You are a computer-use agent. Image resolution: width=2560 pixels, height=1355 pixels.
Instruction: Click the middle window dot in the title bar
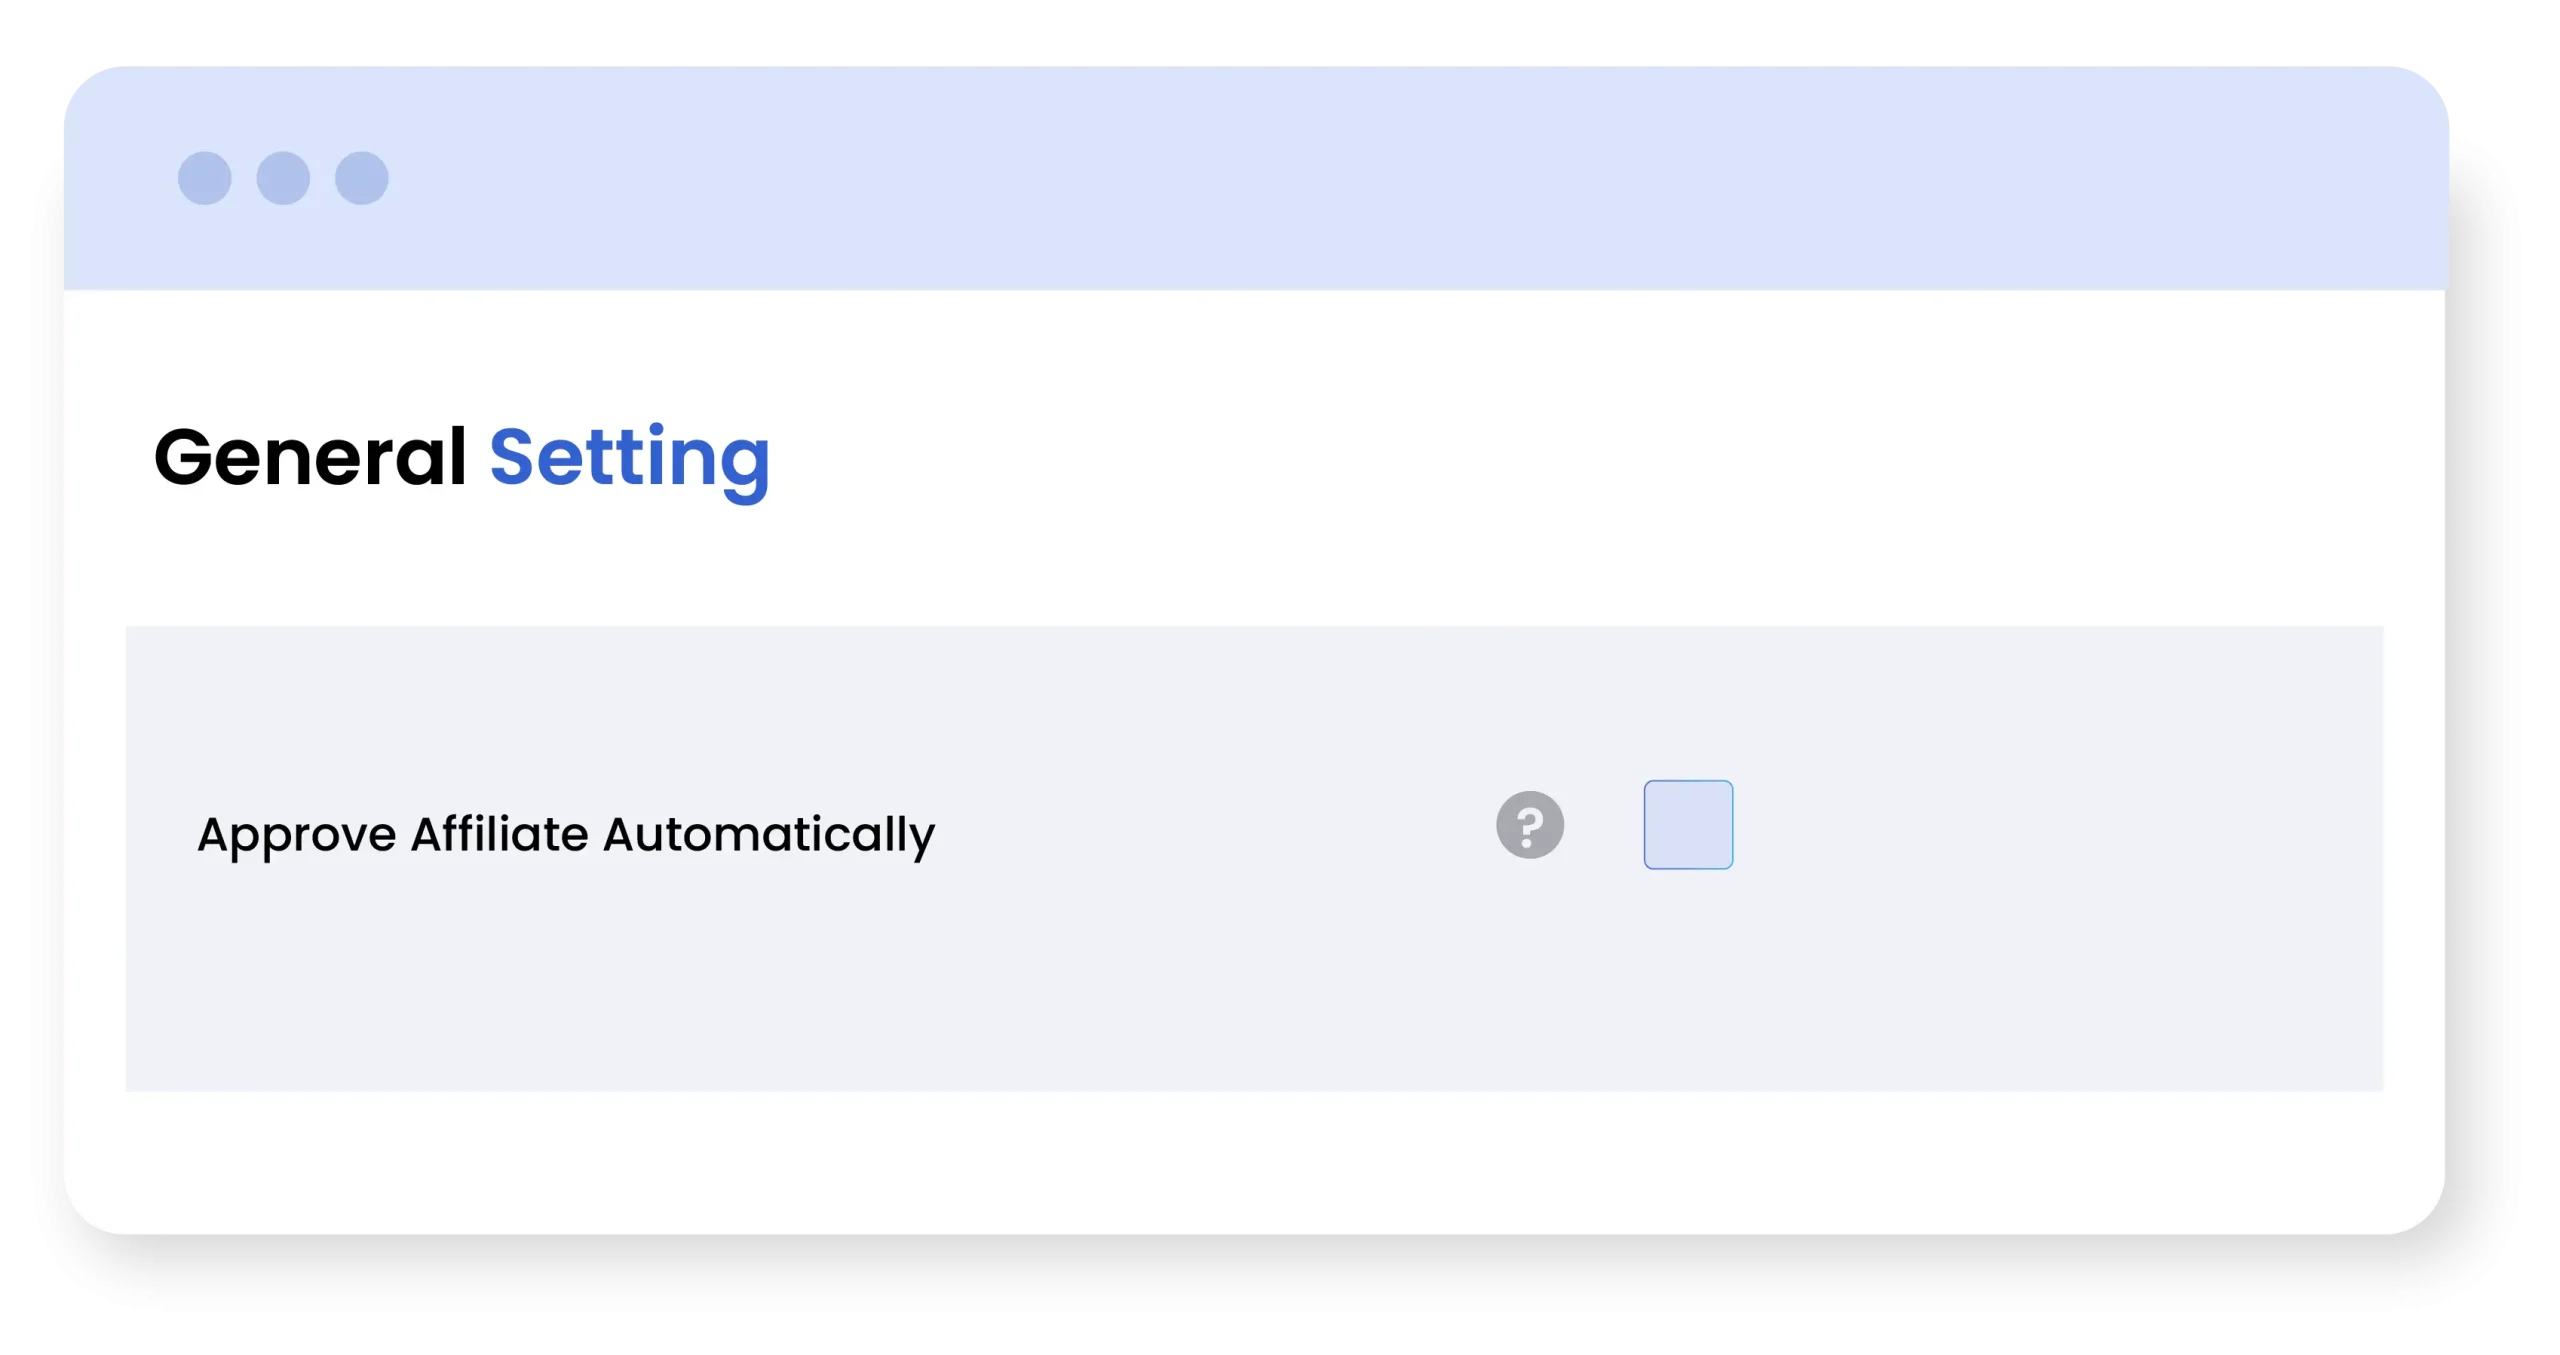283,178
